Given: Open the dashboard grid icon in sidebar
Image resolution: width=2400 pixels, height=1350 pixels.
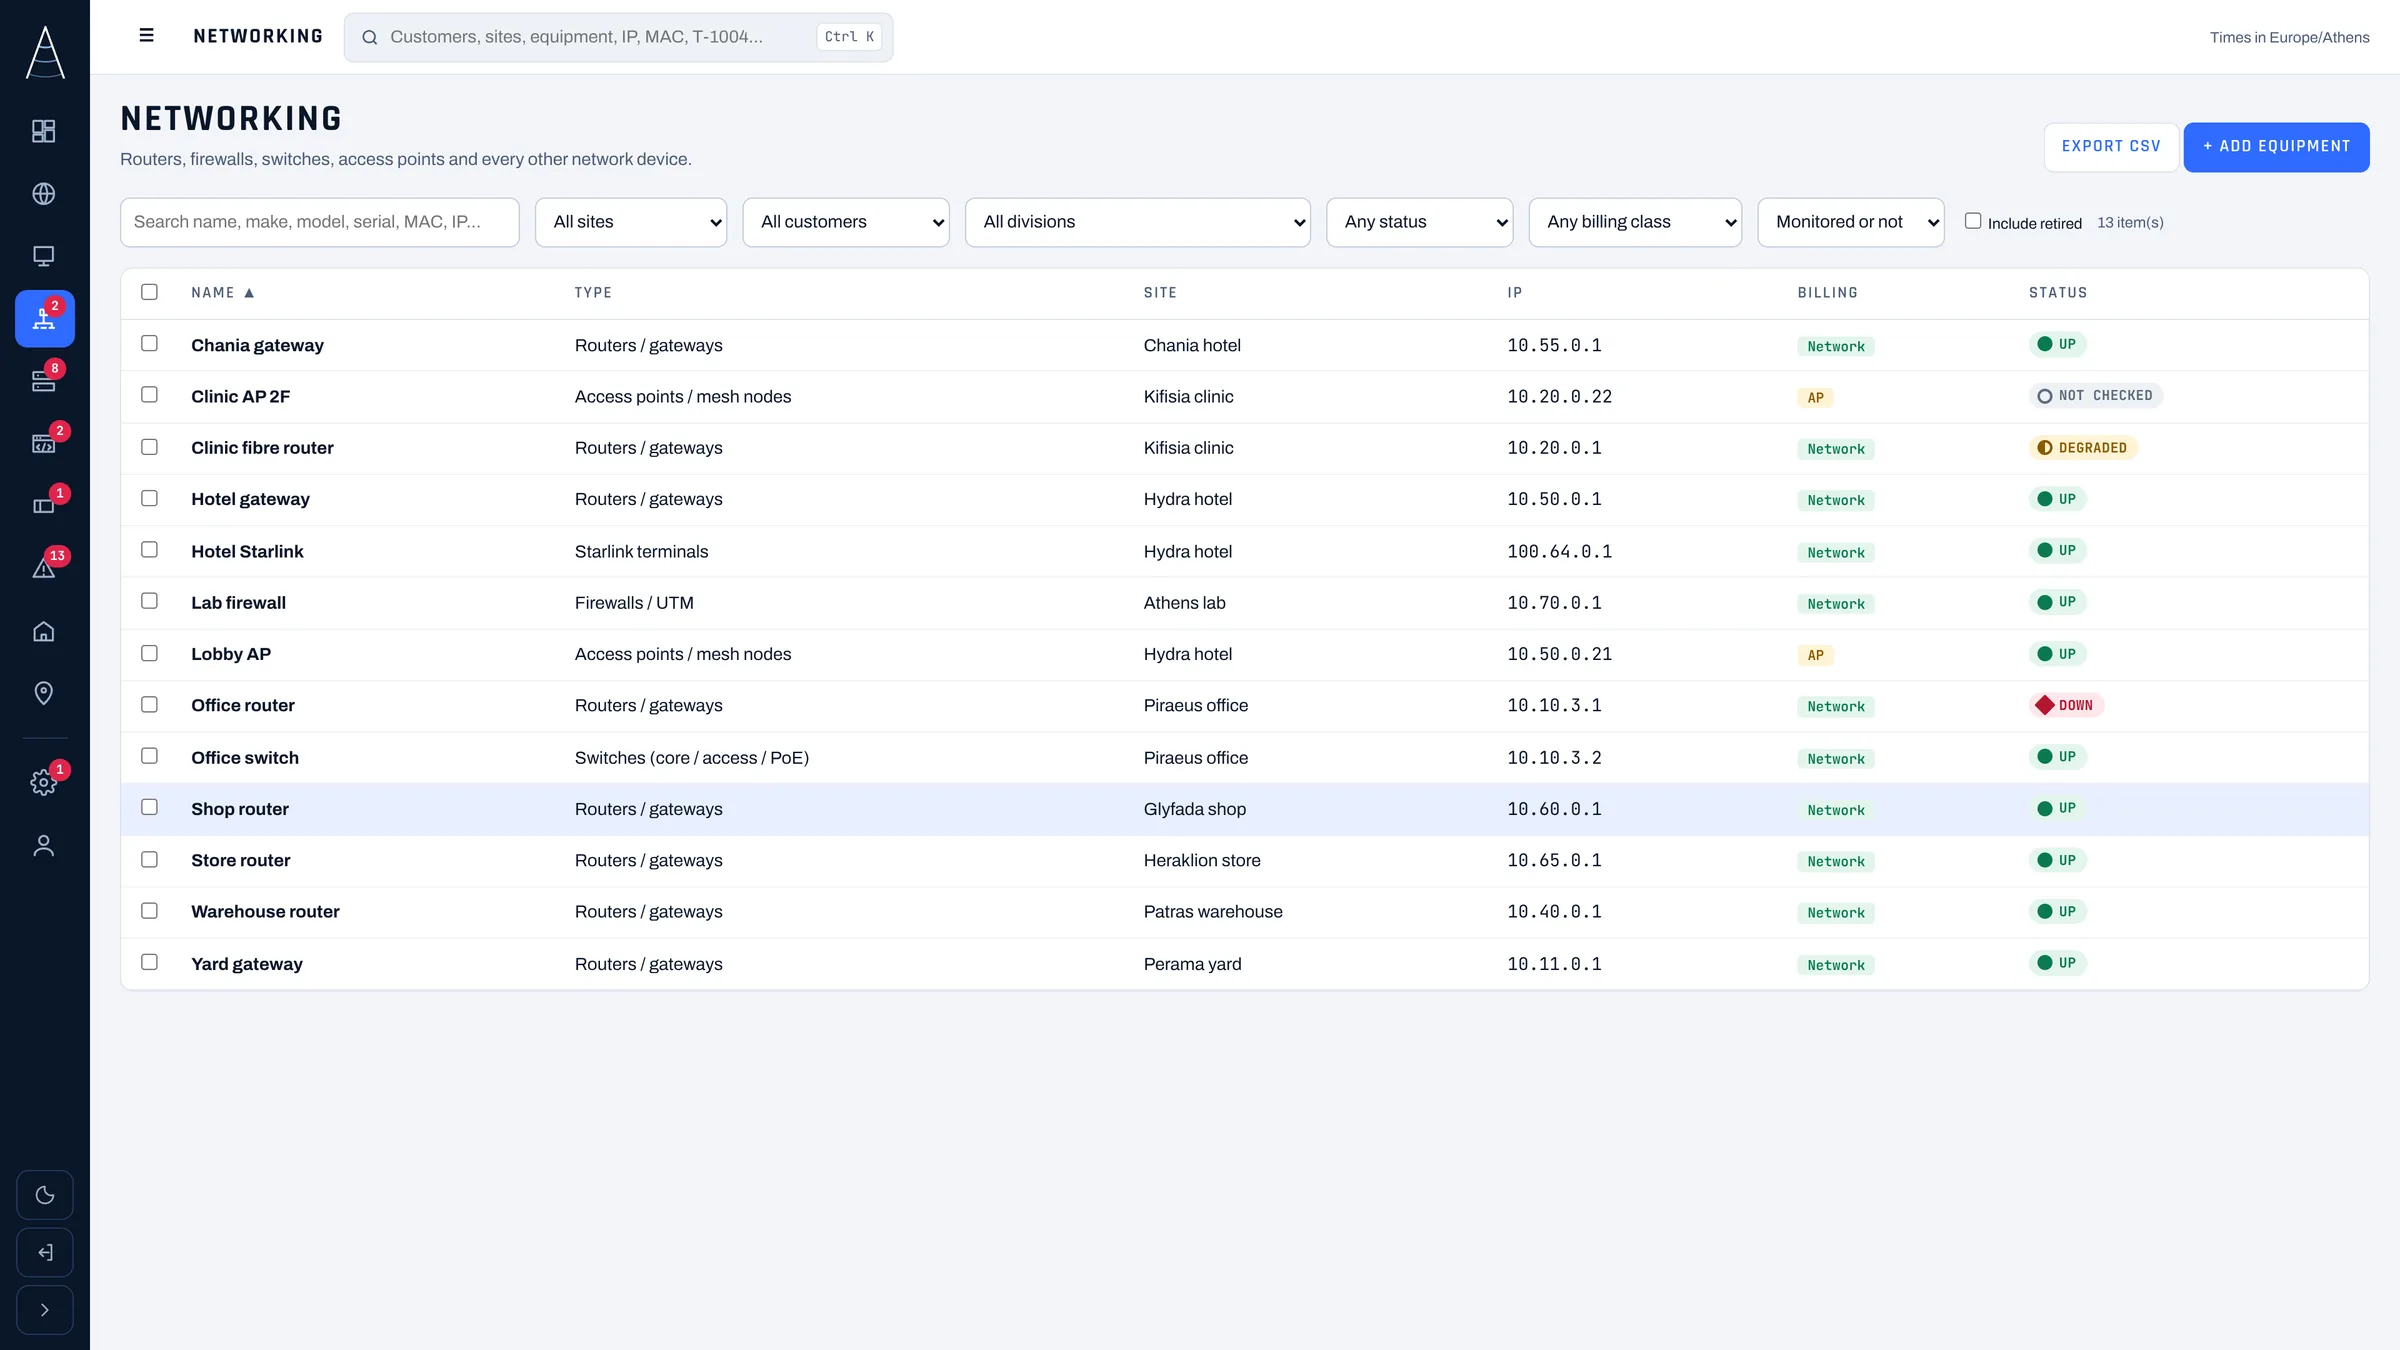Looking at the screenshot, I should tap(44, 131).
